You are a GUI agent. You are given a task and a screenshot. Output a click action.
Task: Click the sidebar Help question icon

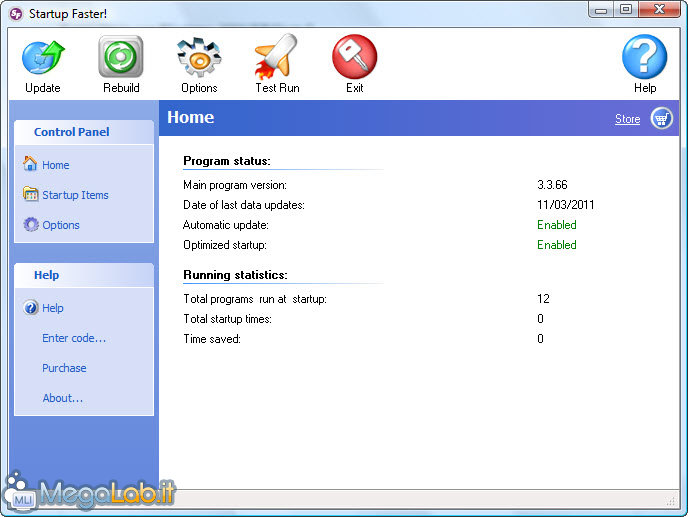pyautogui.click(x=31, y=307)
